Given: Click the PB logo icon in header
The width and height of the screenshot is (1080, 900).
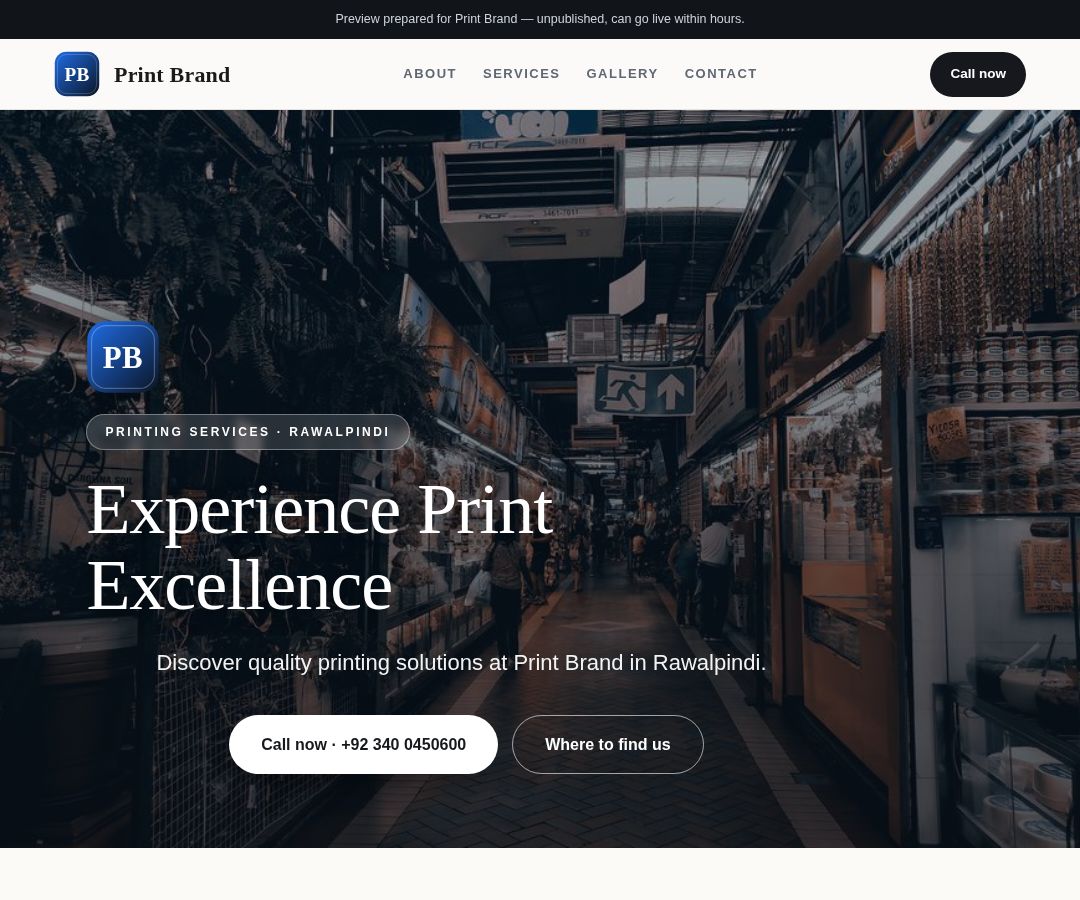Looking at the screenshot, I should 77,74.
